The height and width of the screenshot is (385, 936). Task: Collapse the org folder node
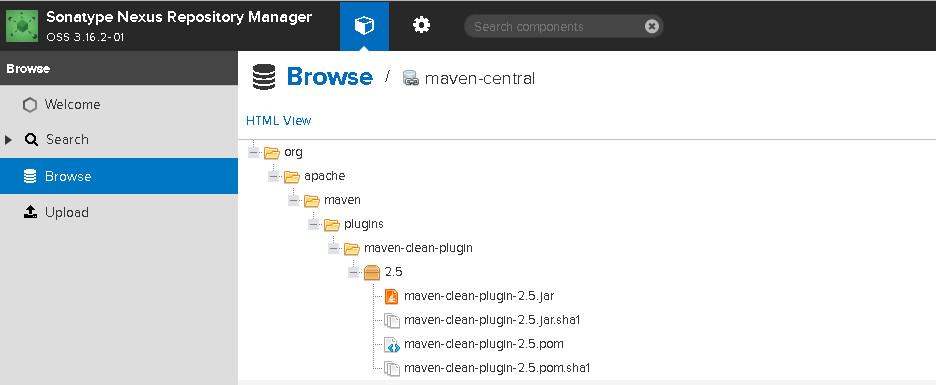pos(254,153)
